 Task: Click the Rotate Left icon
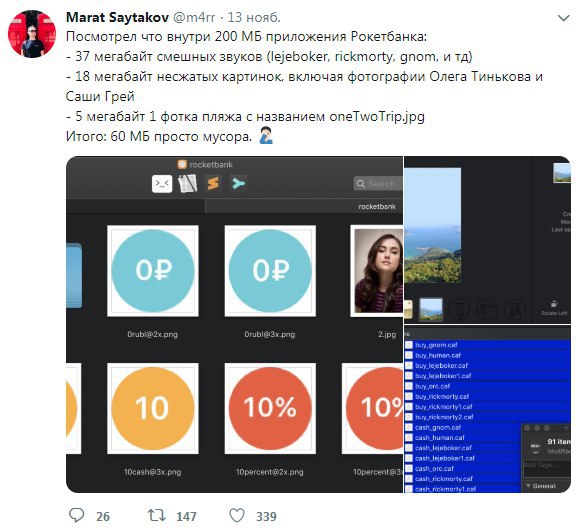[x=554, y=304]
